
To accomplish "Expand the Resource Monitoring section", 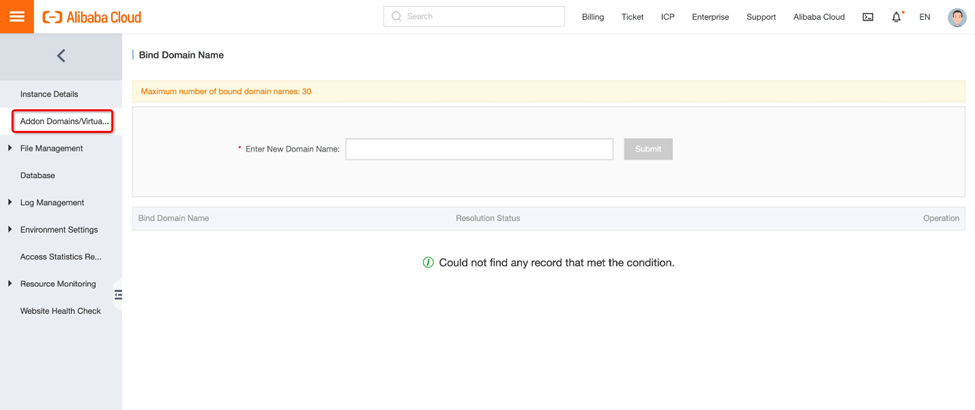I will coord(10,284).
